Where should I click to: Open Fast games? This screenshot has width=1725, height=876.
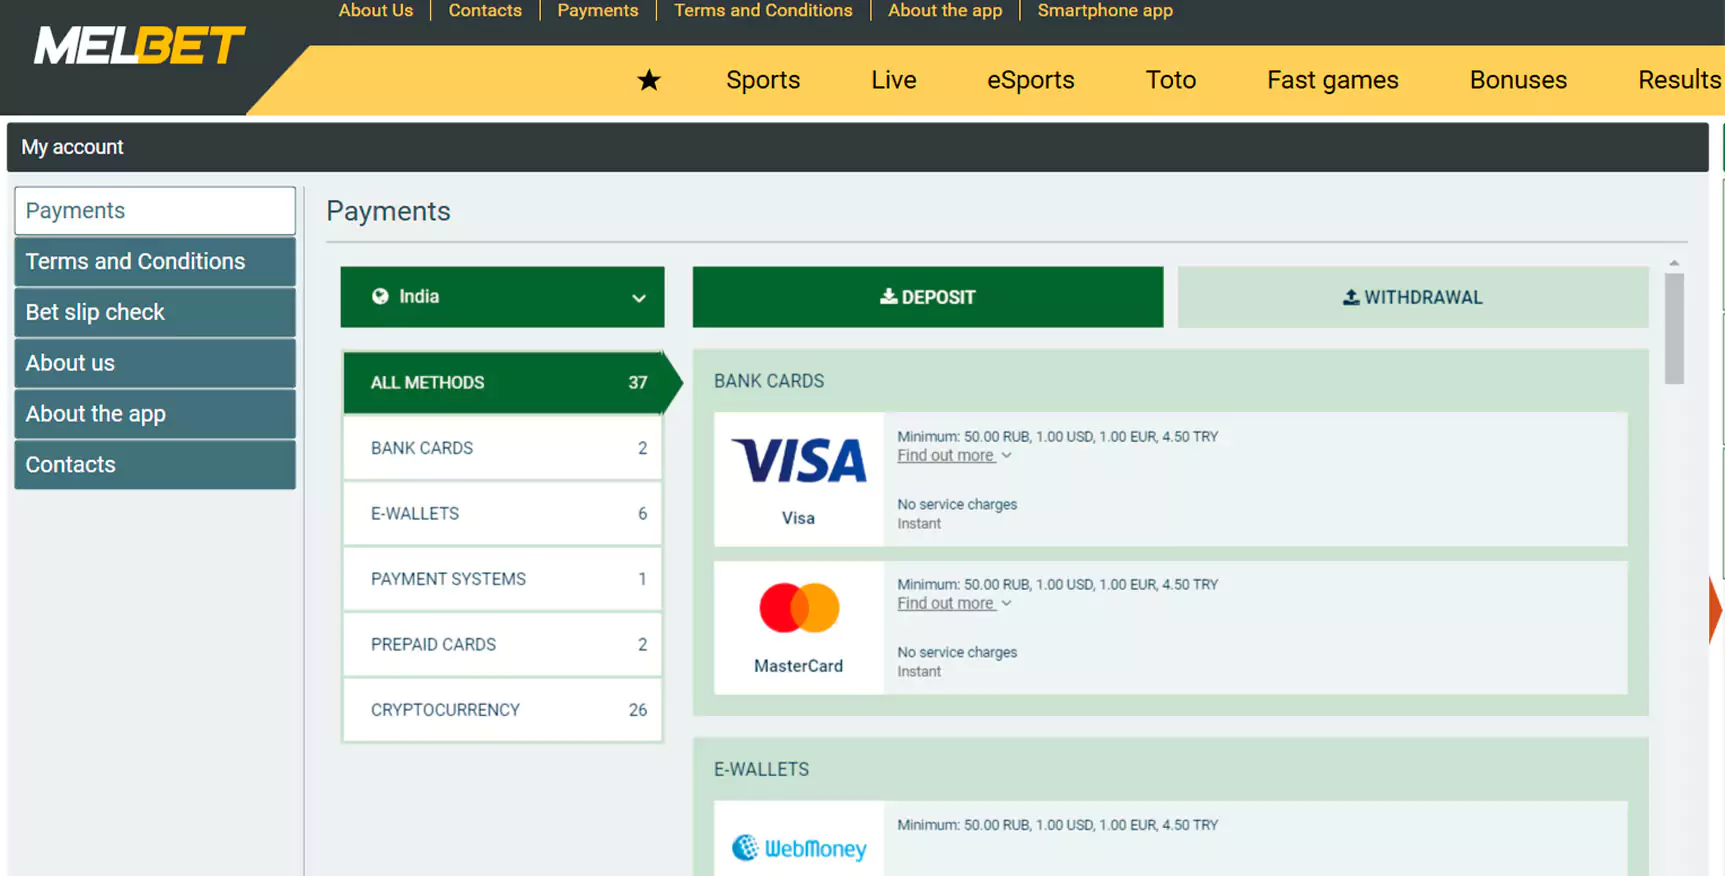[1332, 80]
